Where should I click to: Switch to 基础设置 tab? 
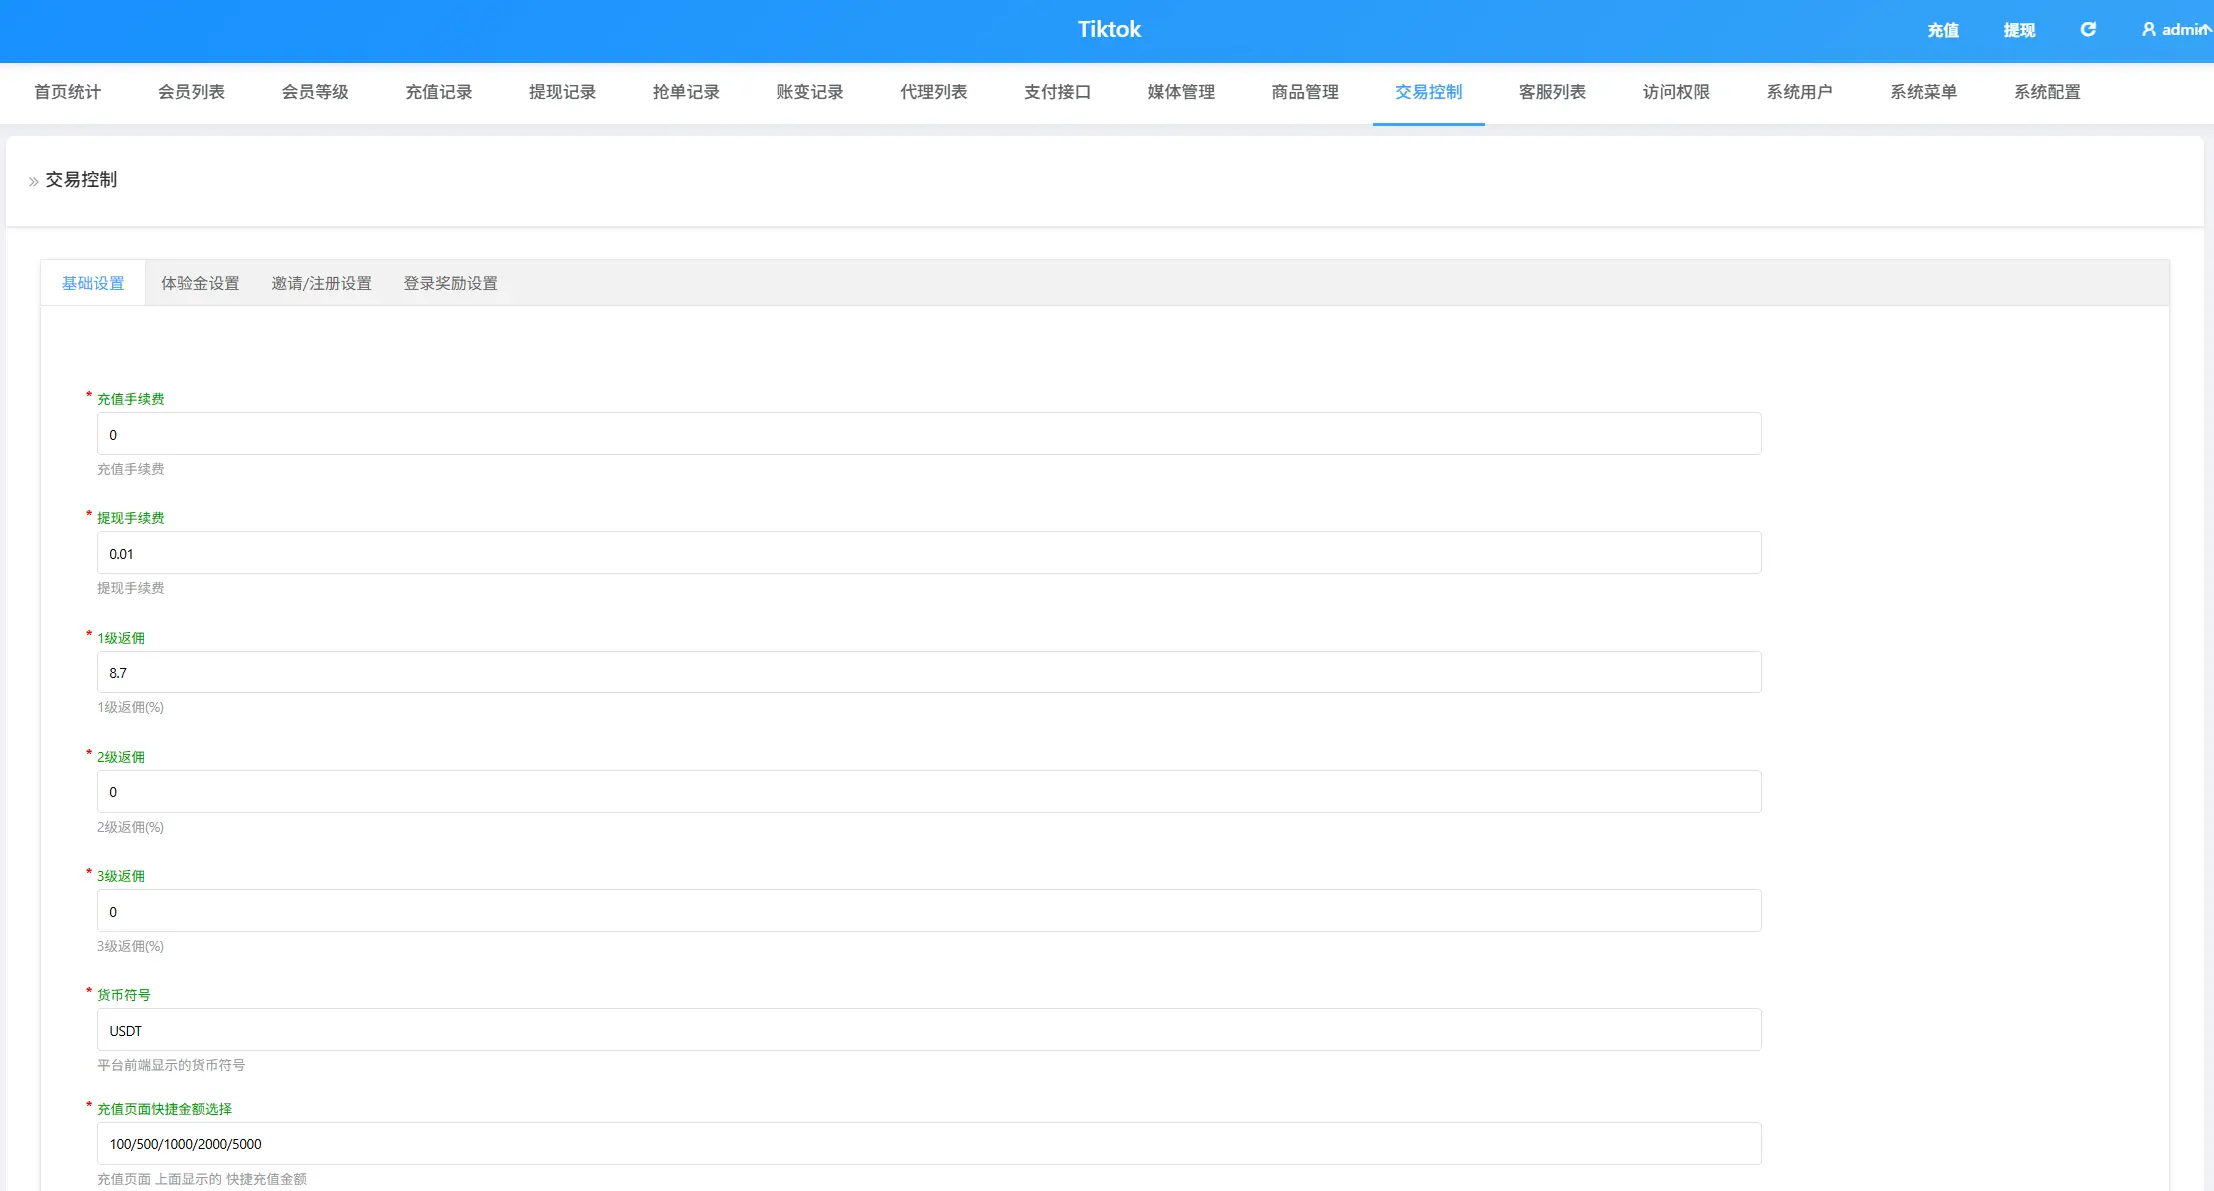click(93, 283)
